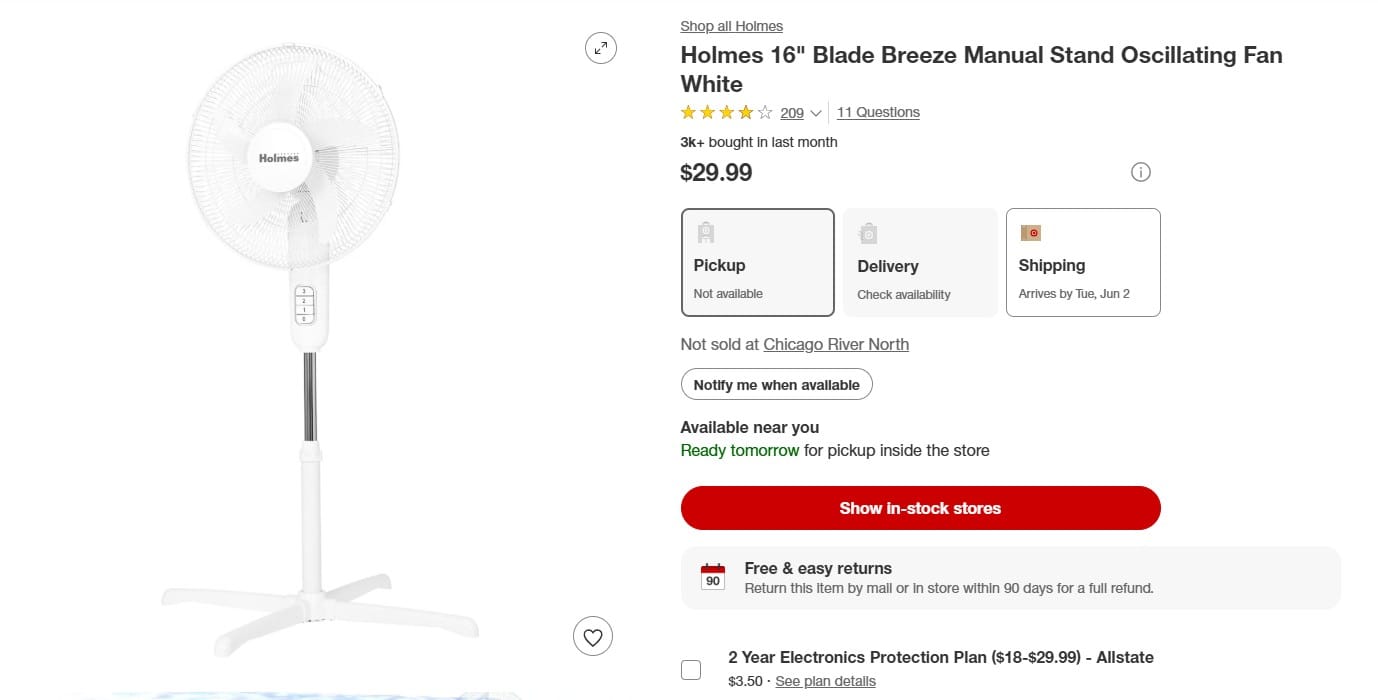Image resolution: width=1378 pixels, height=700 pixels.
Task: Expand the product image to fullscreen
Action: click(601, 48)
